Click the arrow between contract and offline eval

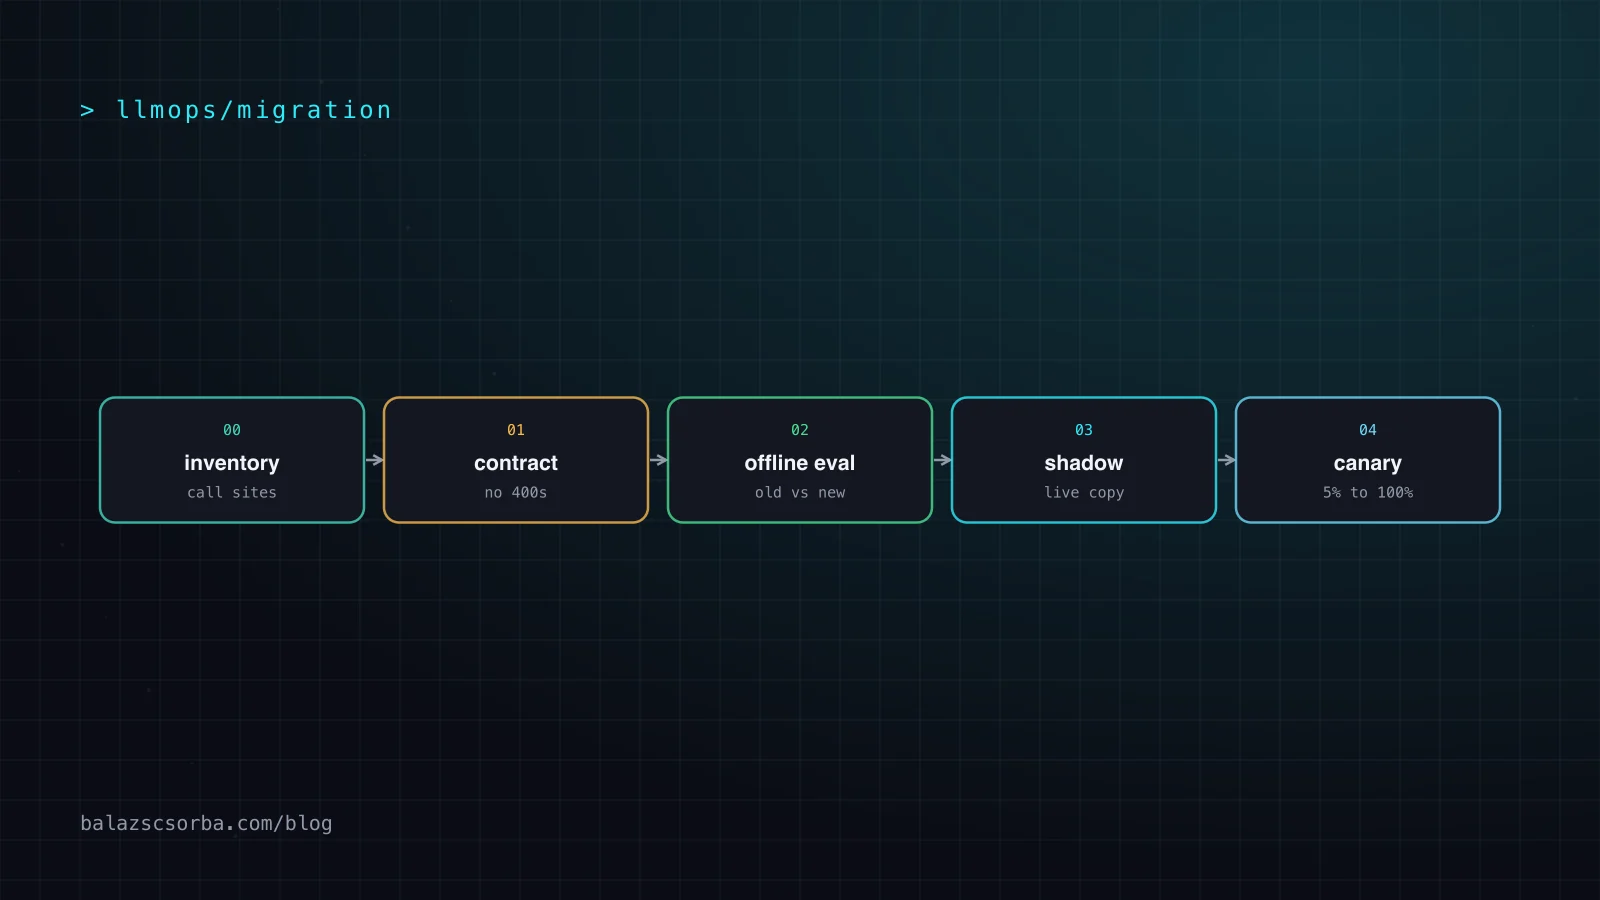pos(659,460)
